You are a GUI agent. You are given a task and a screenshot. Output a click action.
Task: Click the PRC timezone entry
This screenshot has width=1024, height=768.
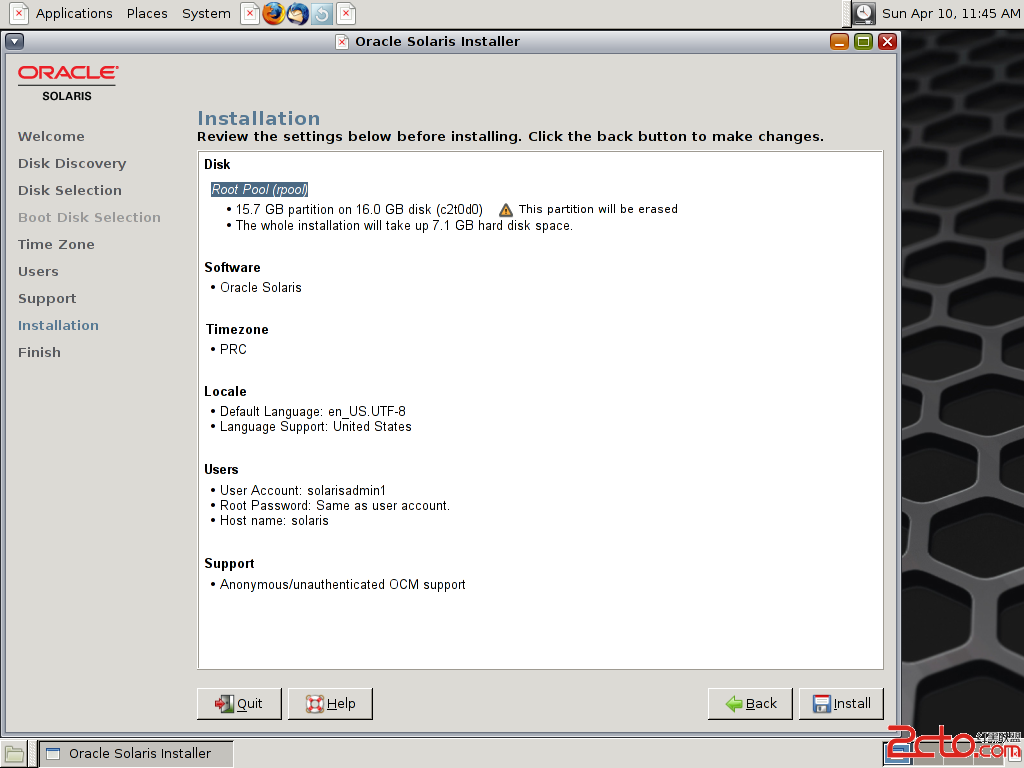[233, 349]
